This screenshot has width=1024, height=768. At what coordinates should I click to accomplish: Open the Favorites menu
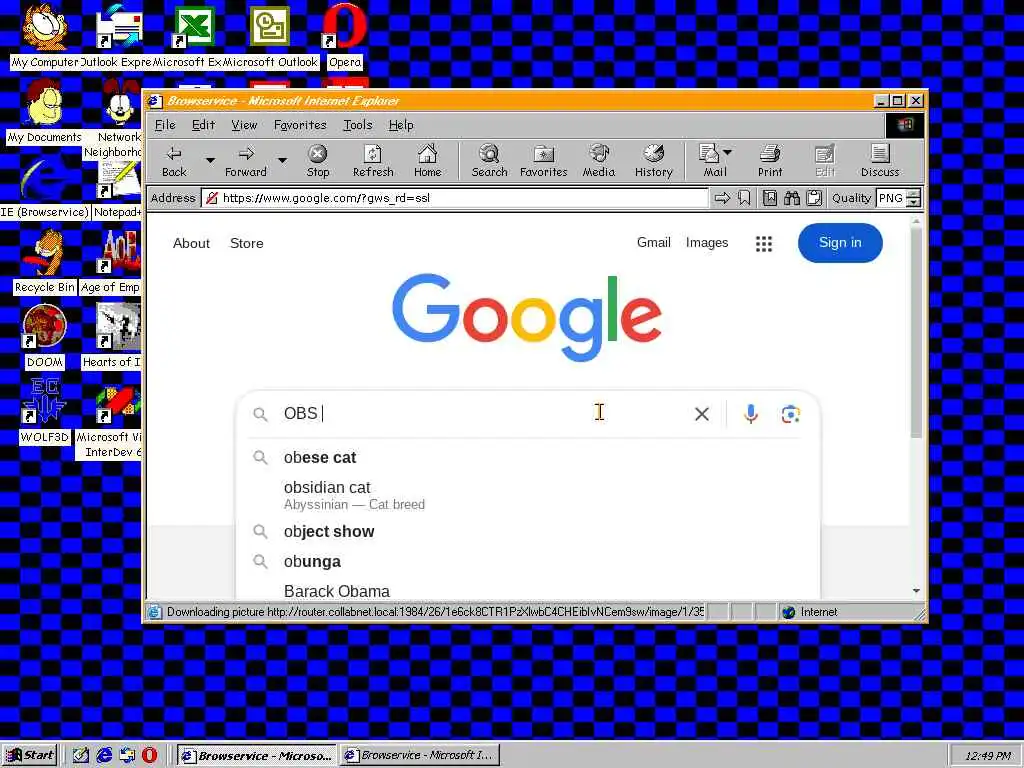(x=300, y=125)
